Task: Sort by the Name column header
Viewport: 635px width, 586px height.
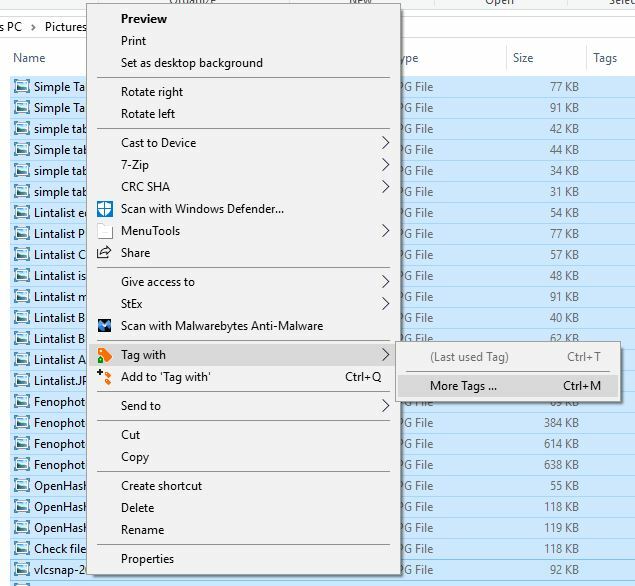Action: (29, 58)
